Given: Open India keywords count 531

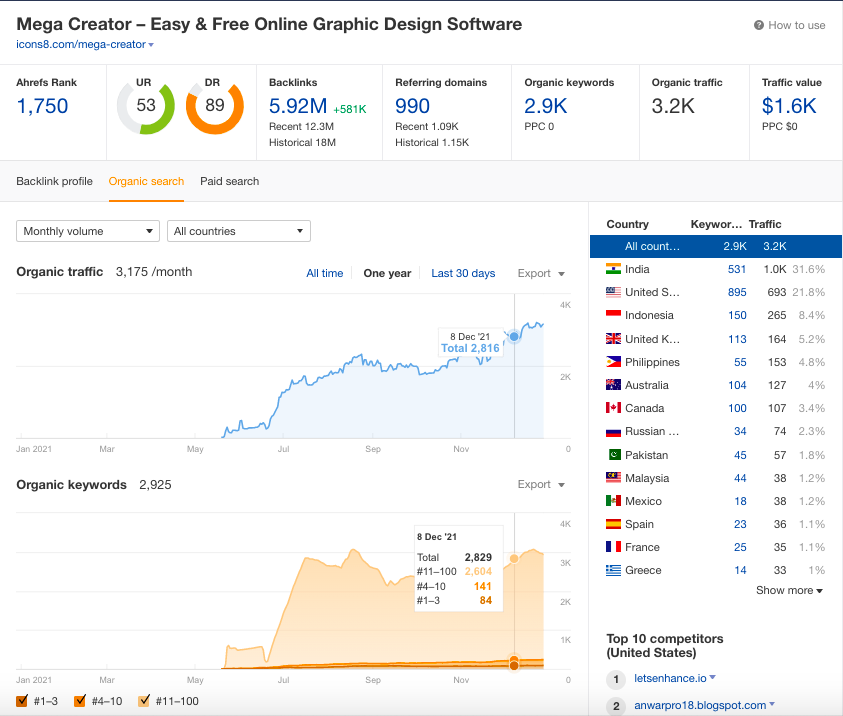Looking at the screenshot, I should [x=737, y=269].
